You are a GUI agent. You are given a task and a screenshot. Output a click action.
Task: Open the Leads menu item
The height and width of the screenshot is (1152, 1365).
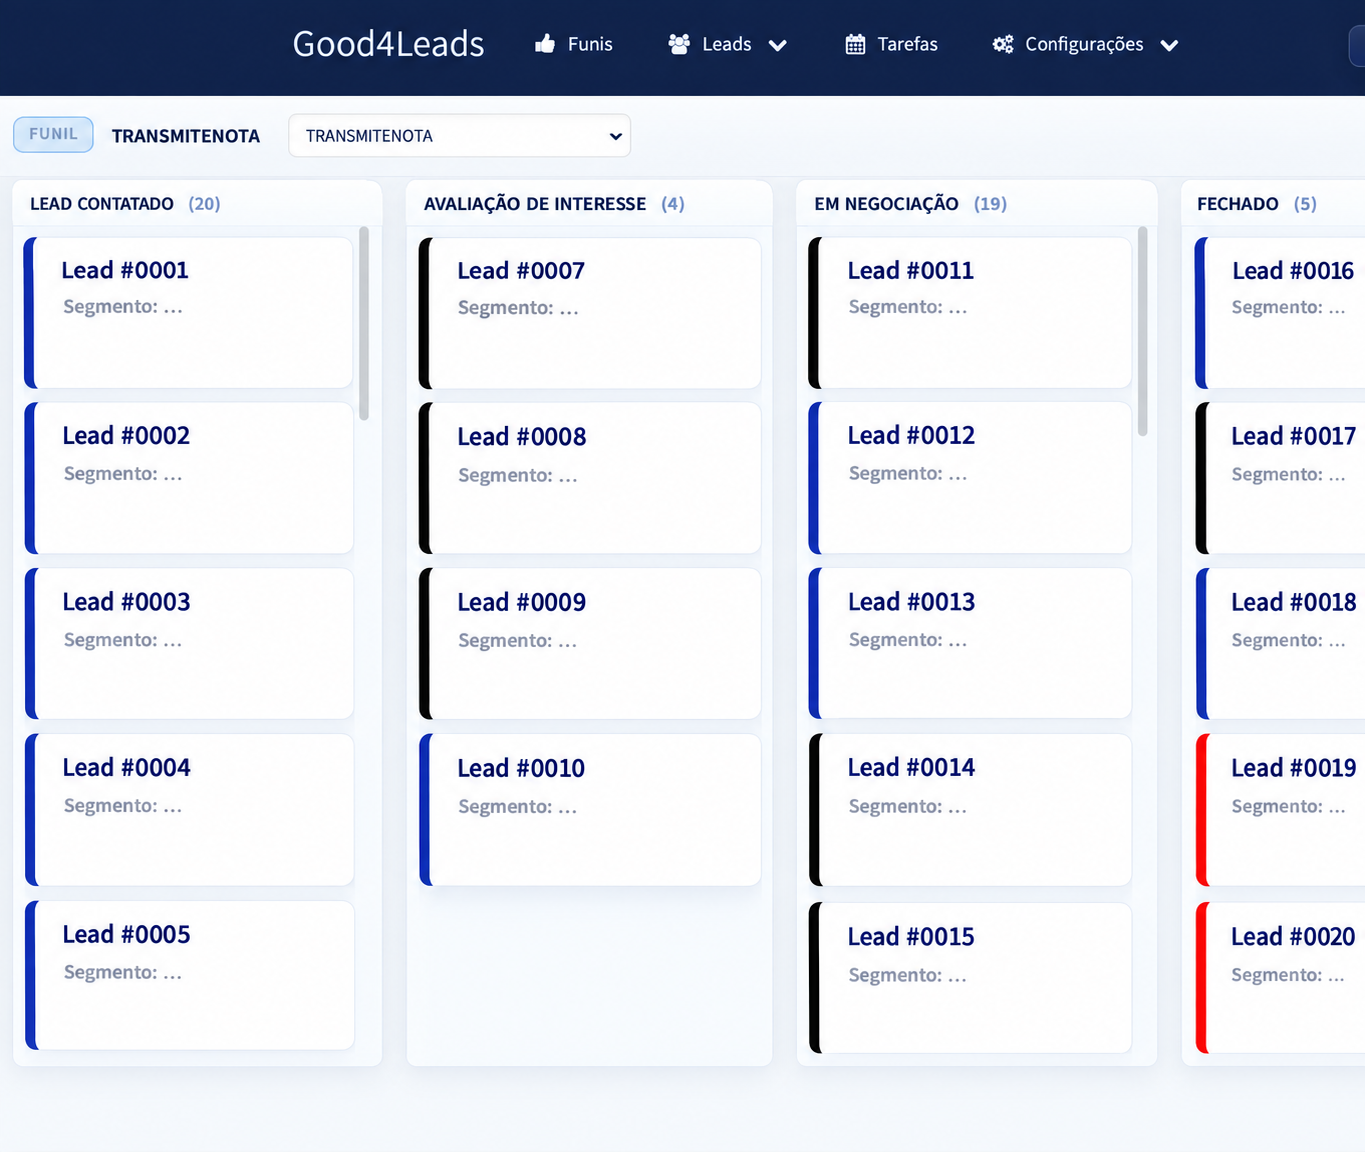727,44
